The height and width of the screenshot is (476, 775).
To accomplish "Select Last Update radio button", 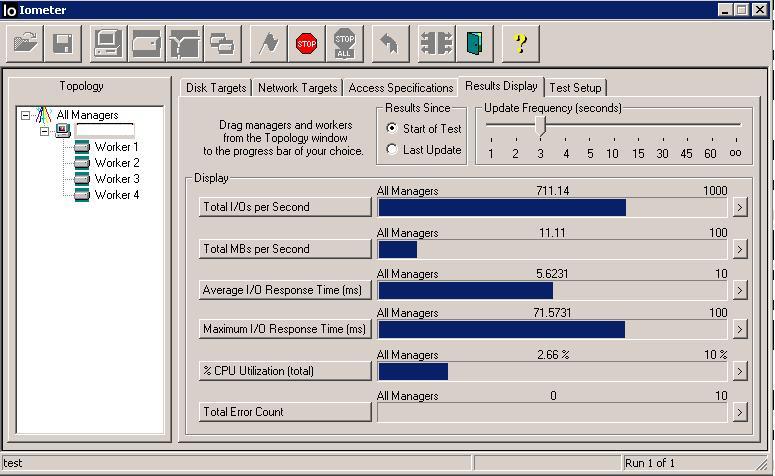I will click(391, 149).
